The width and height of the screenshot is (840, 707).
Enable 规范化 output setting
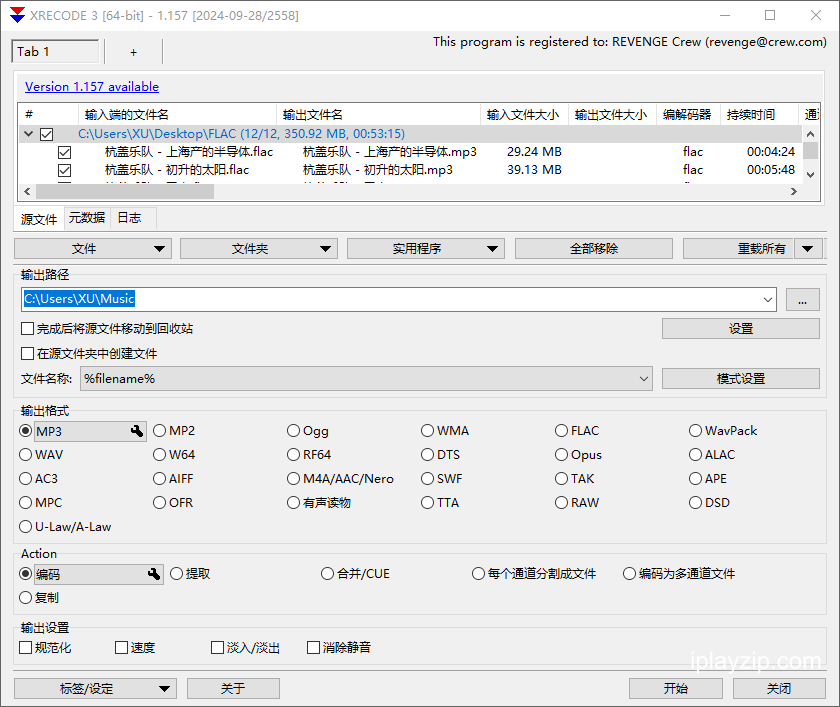25,648
